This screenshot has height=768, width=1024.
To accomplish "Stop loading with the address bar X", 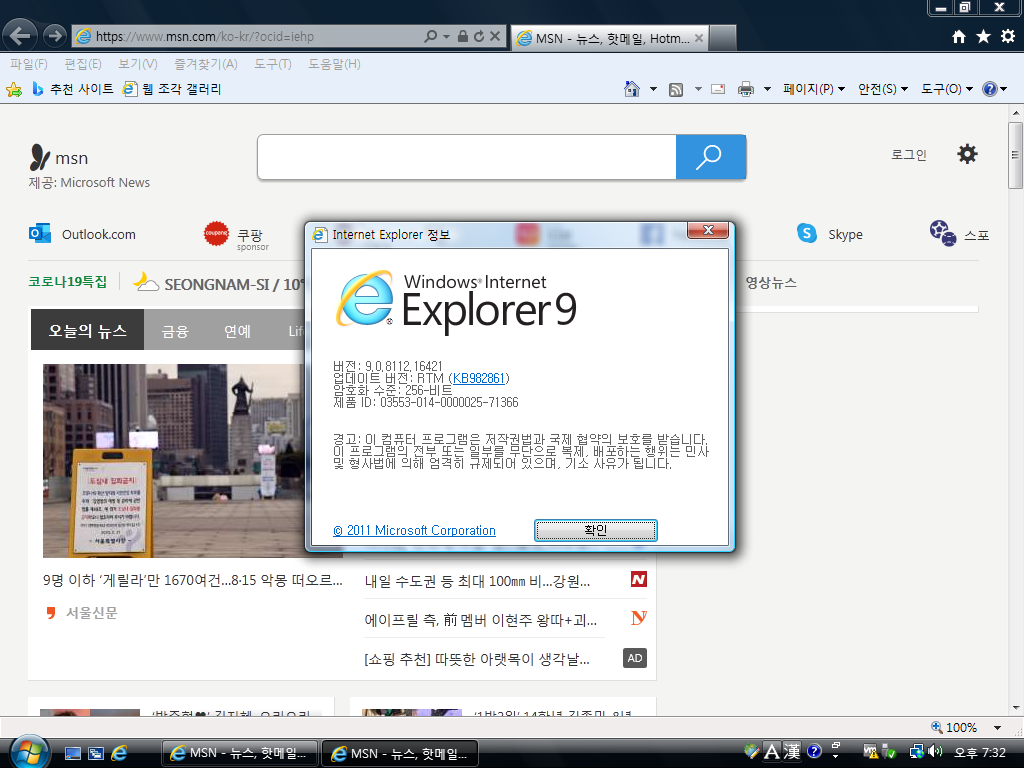I will [x=495, y=37].
